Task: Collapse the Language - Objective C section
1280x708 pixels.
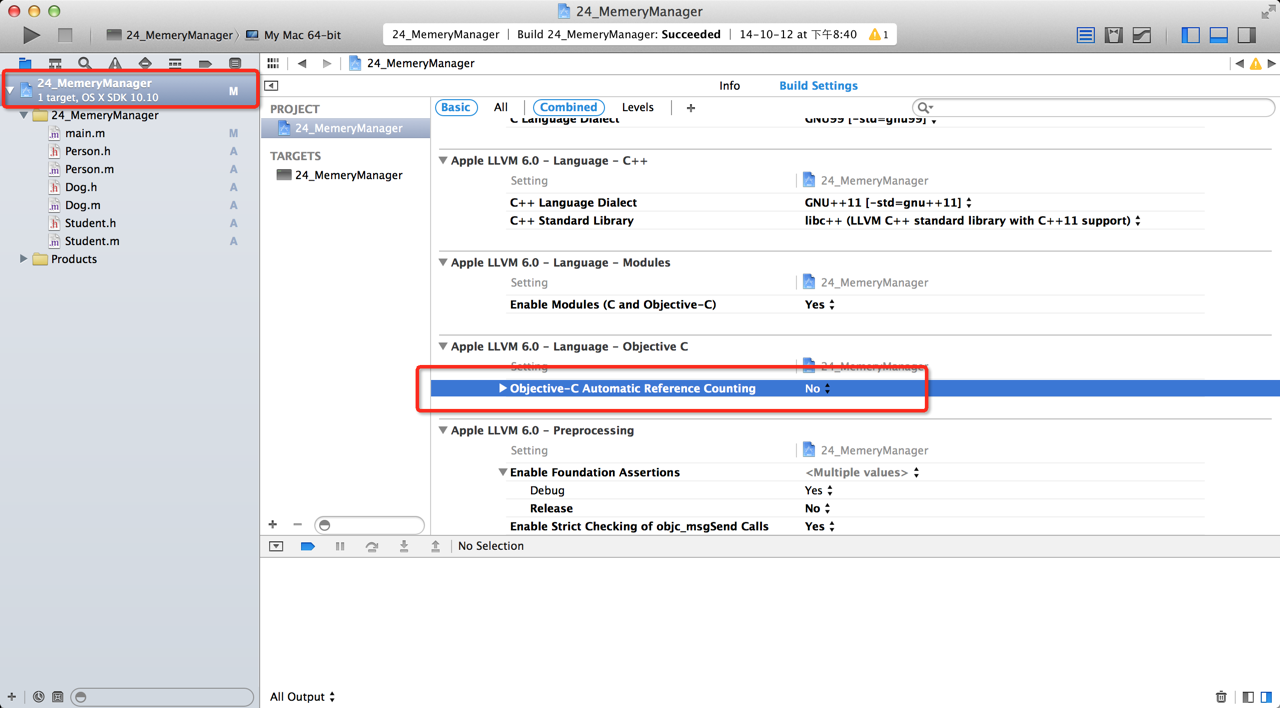Action: [x=443, y=346]
